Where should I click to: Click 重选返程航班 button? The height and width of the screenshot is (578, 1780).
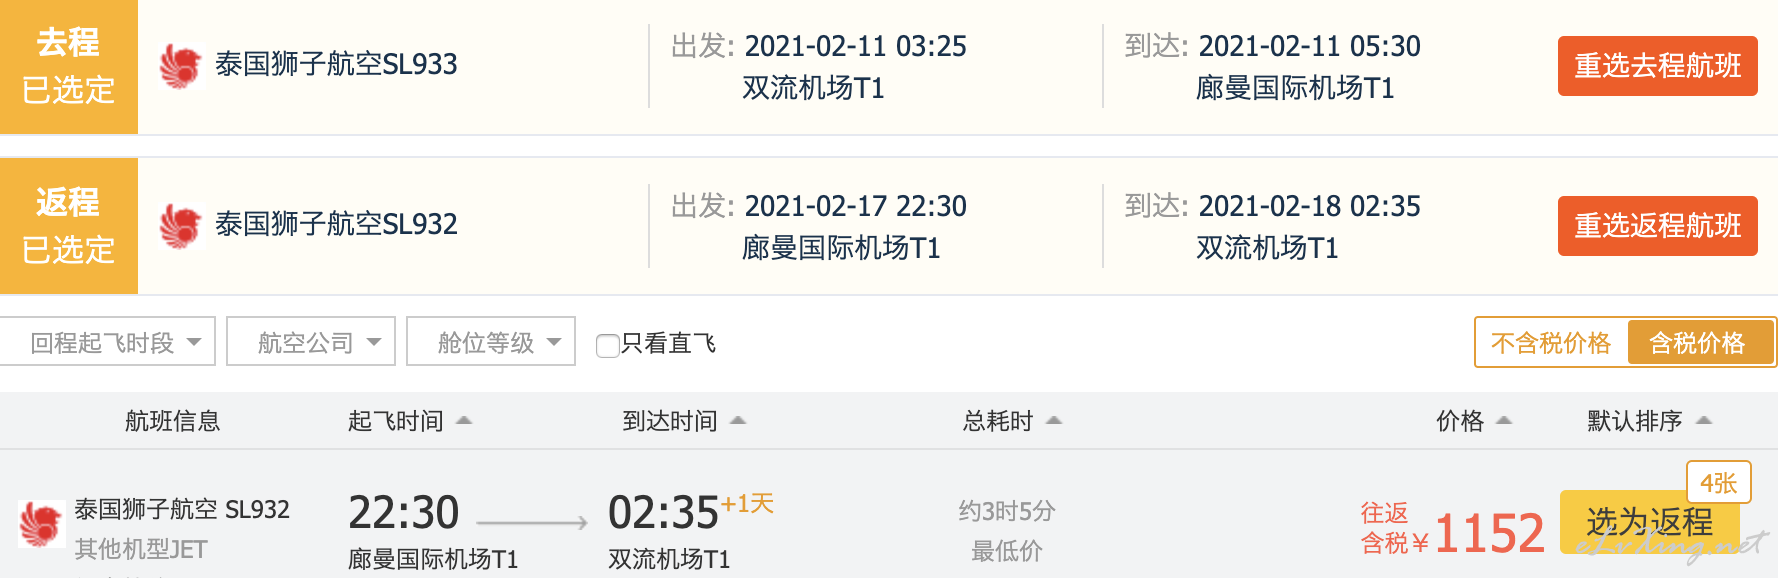pos(1657,226)
